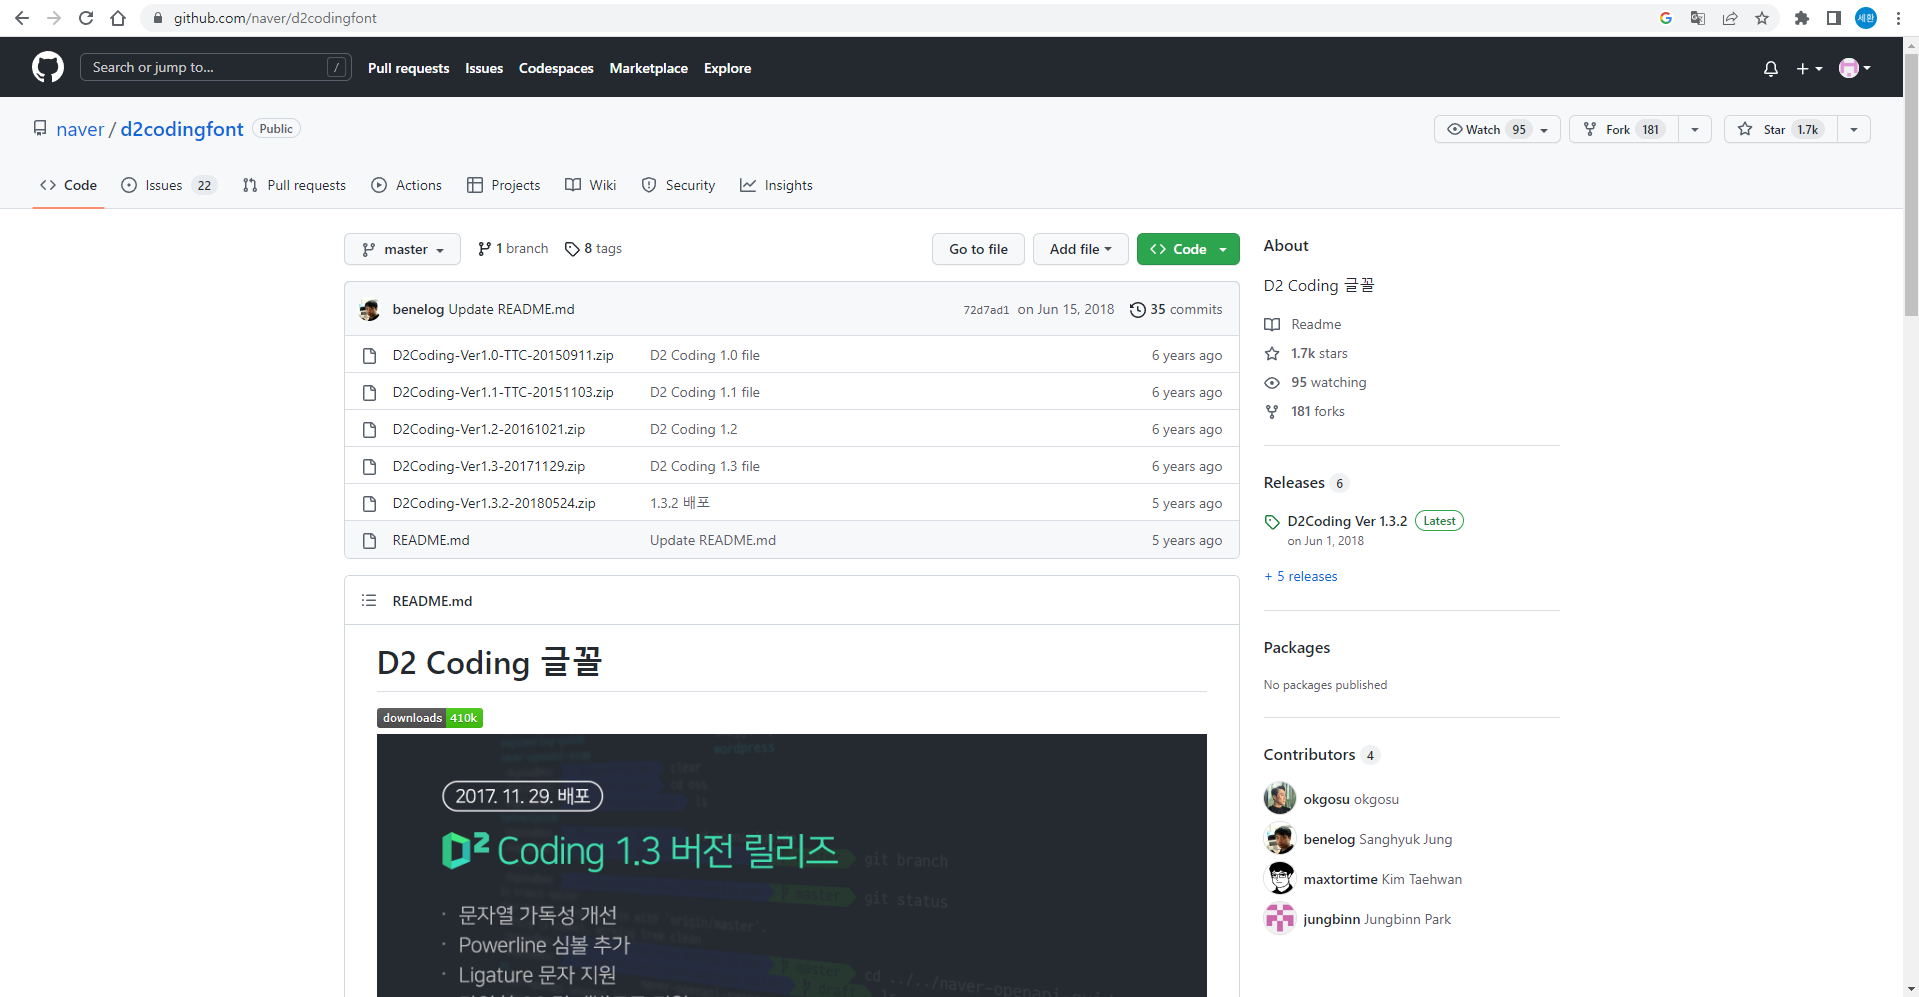
Task: Expand the Watch options dropdown arrow
Action: click(1545, 129)
